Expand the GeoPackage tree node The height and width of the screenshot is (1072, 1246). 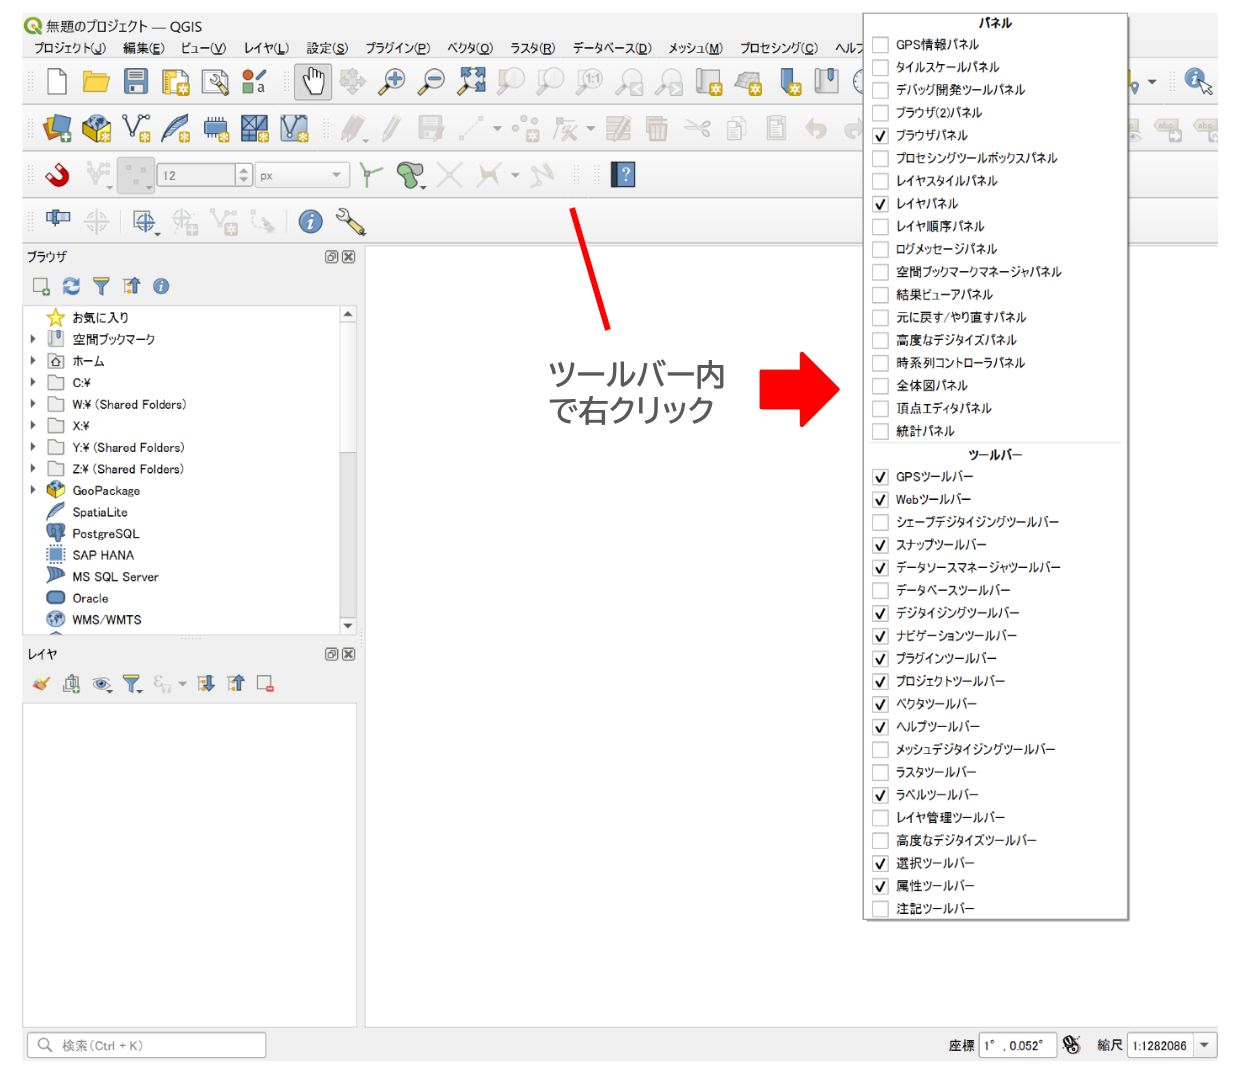[x=33, y=490]
